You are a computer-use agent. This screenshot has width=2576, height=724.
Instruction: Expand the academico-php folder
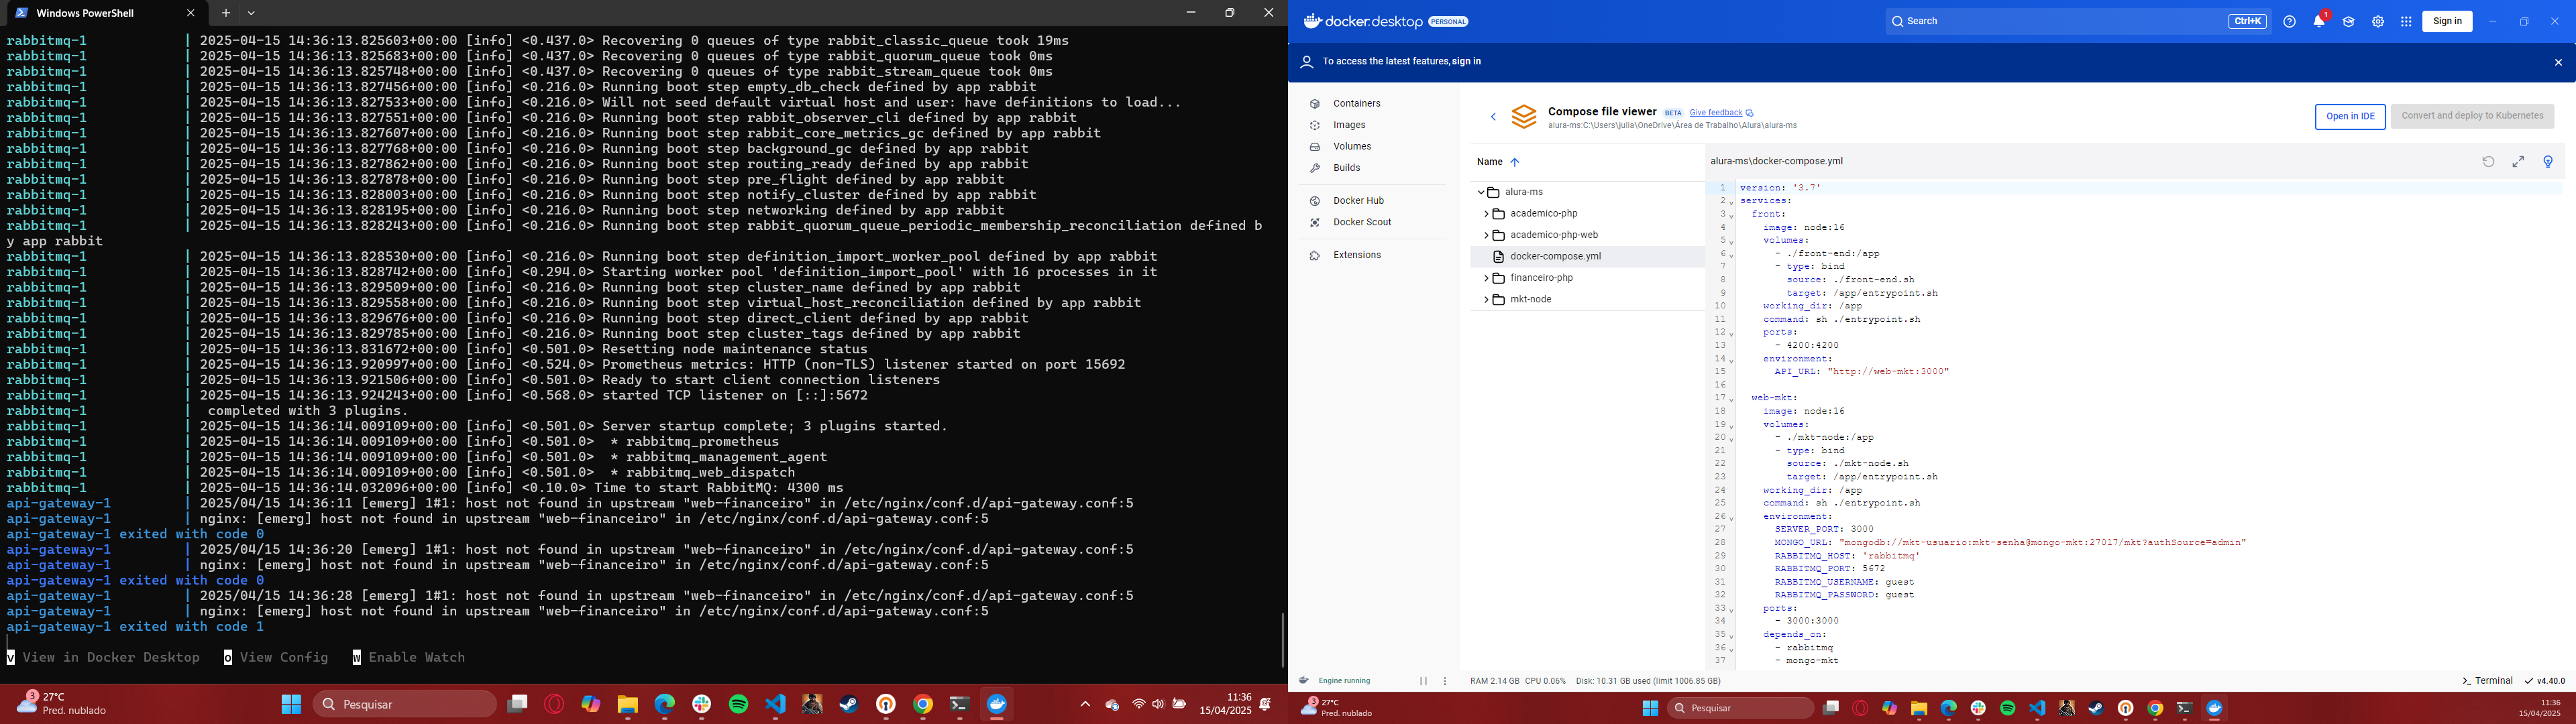coord(1486,214)
